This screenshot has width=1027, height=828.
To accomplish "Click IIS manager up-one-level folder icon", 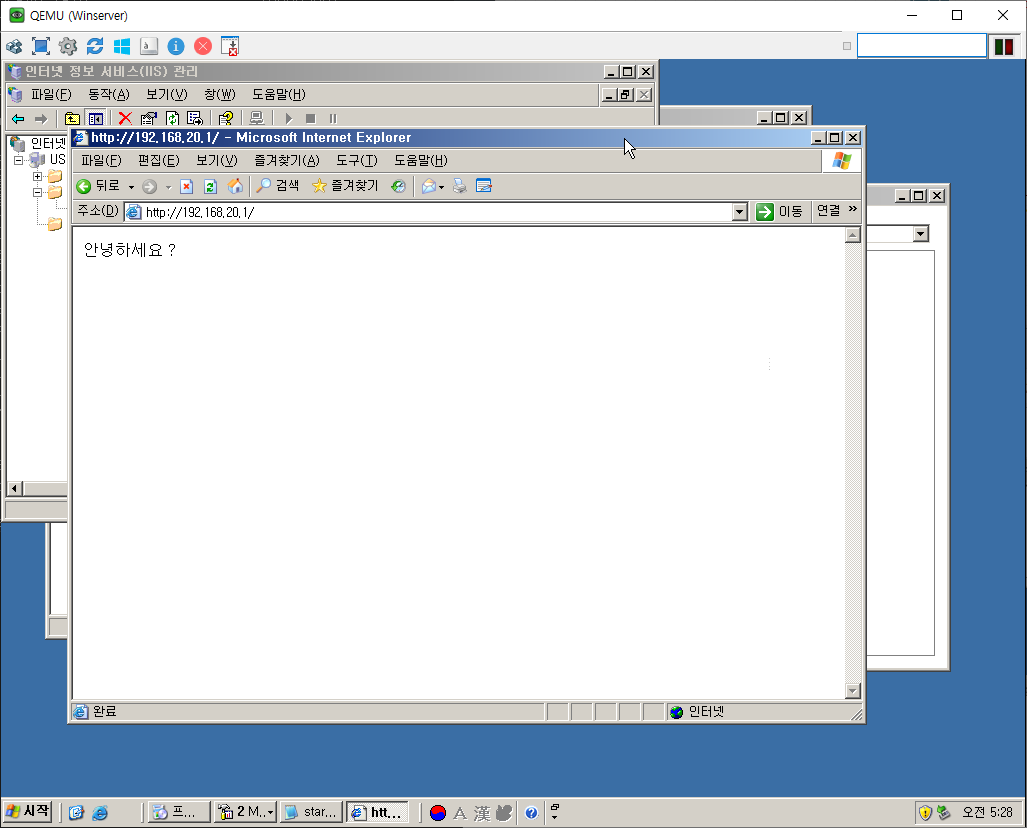I will click(72, 119).
